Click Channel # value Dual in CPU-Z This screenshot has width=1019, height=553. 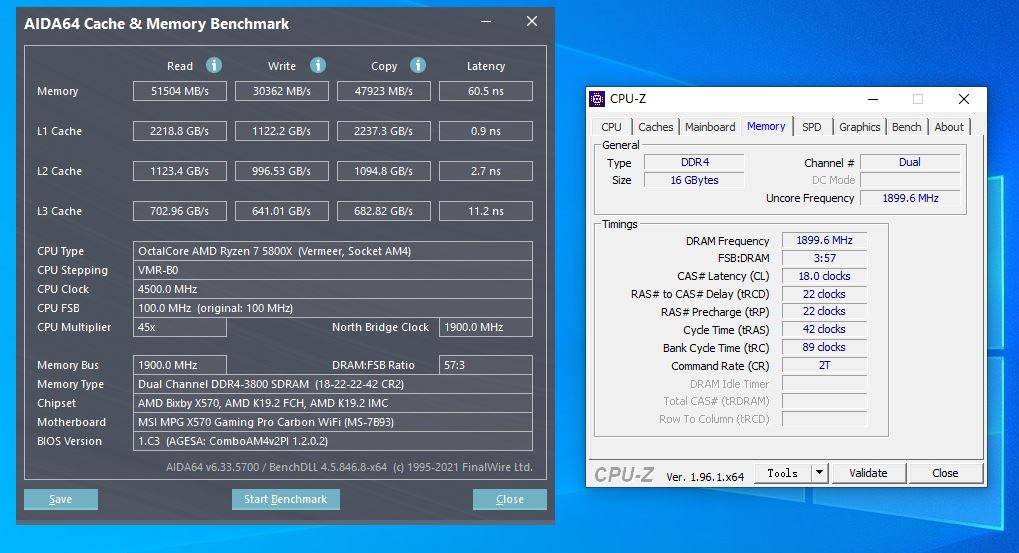910,162
